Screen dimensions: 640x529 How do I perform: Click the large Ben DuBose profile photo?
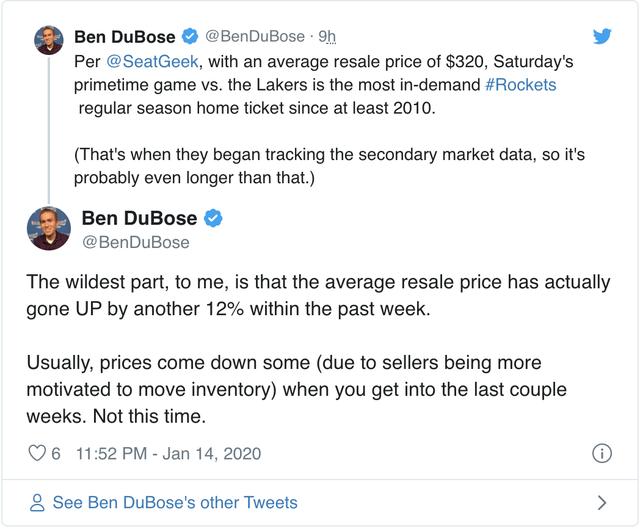(49, 229)
